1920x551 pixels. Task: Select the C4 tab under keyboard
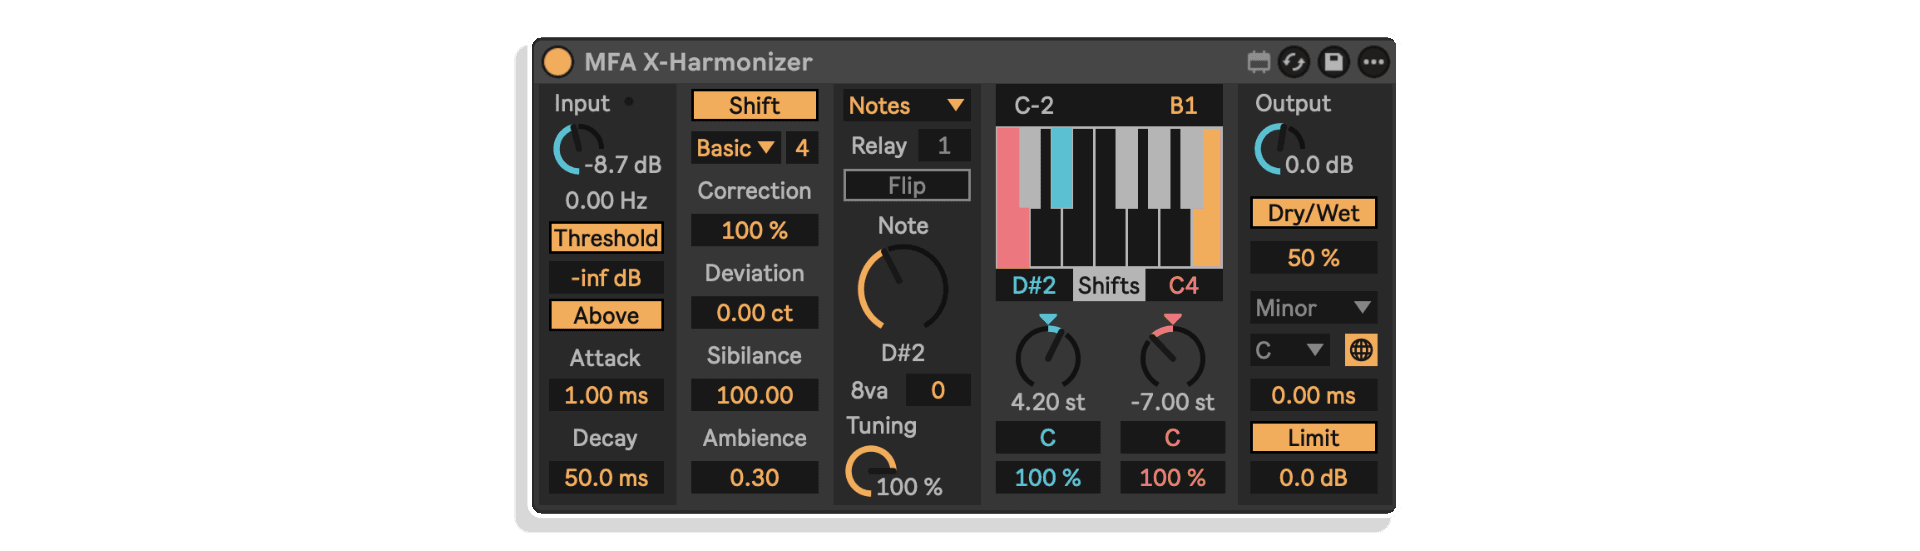1184,286
